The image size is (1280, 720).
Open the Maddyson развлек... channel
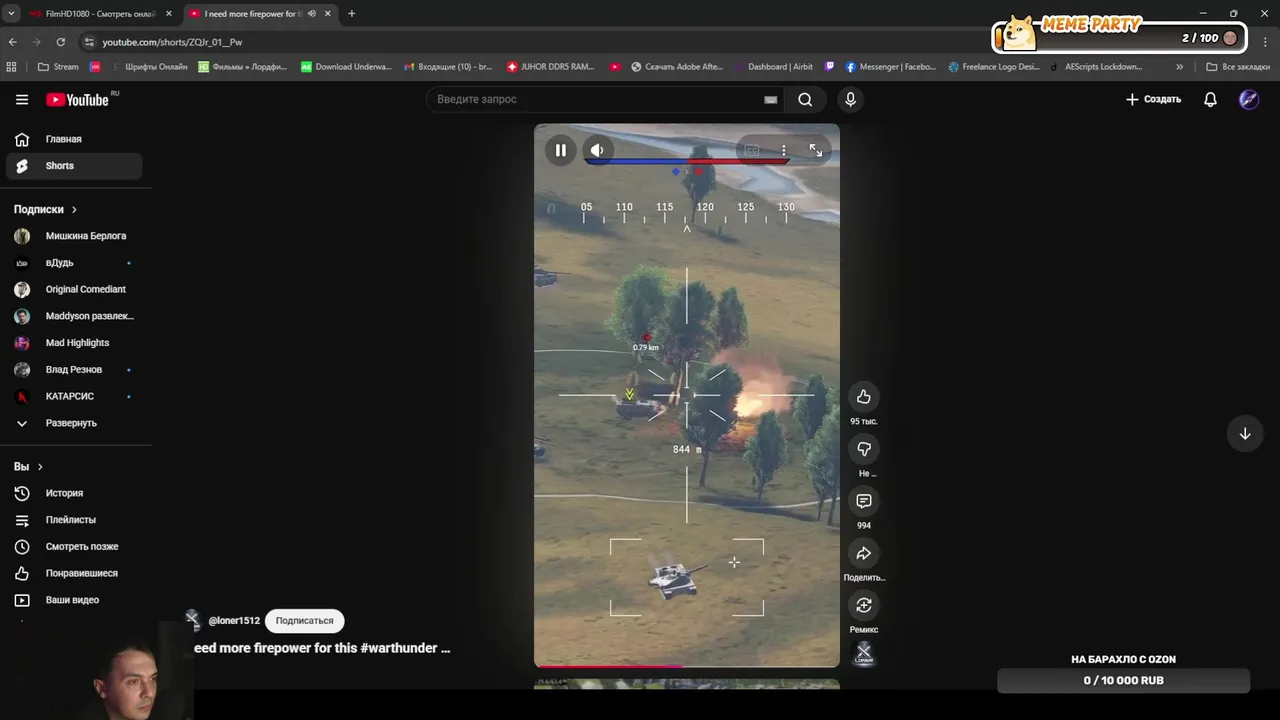[x=74, y=316]
